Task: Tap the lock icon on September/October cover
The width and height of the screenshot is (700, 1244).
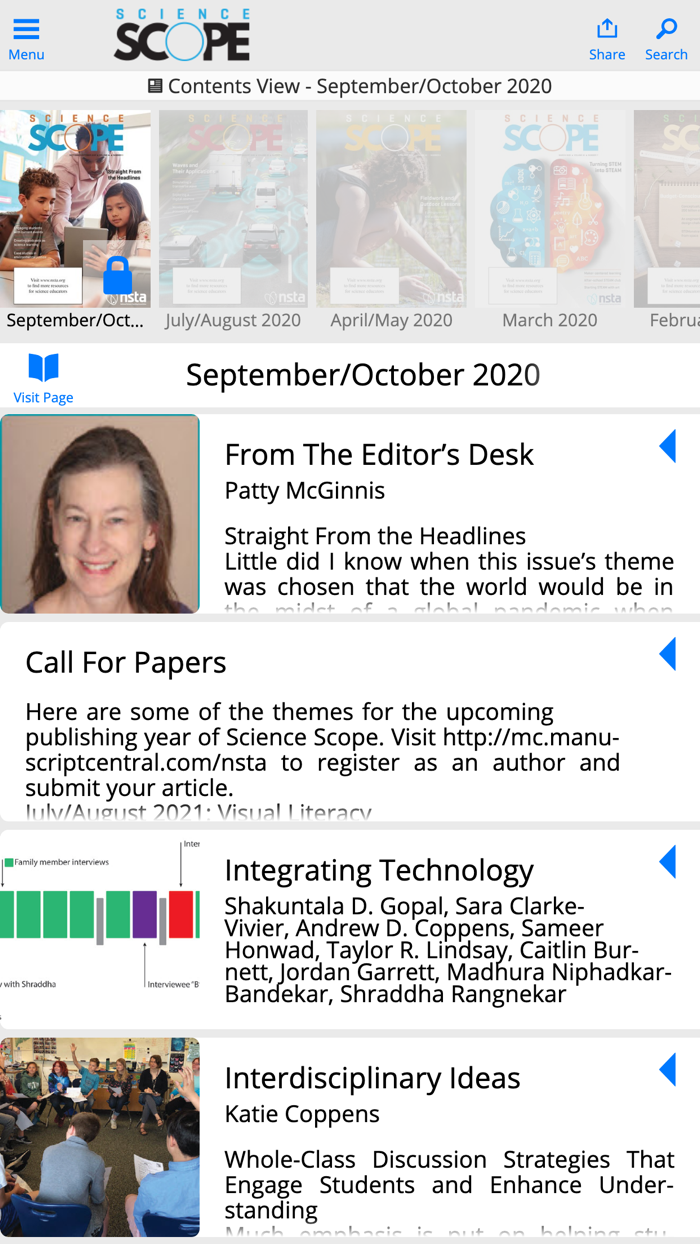Action: coord(118,275)
